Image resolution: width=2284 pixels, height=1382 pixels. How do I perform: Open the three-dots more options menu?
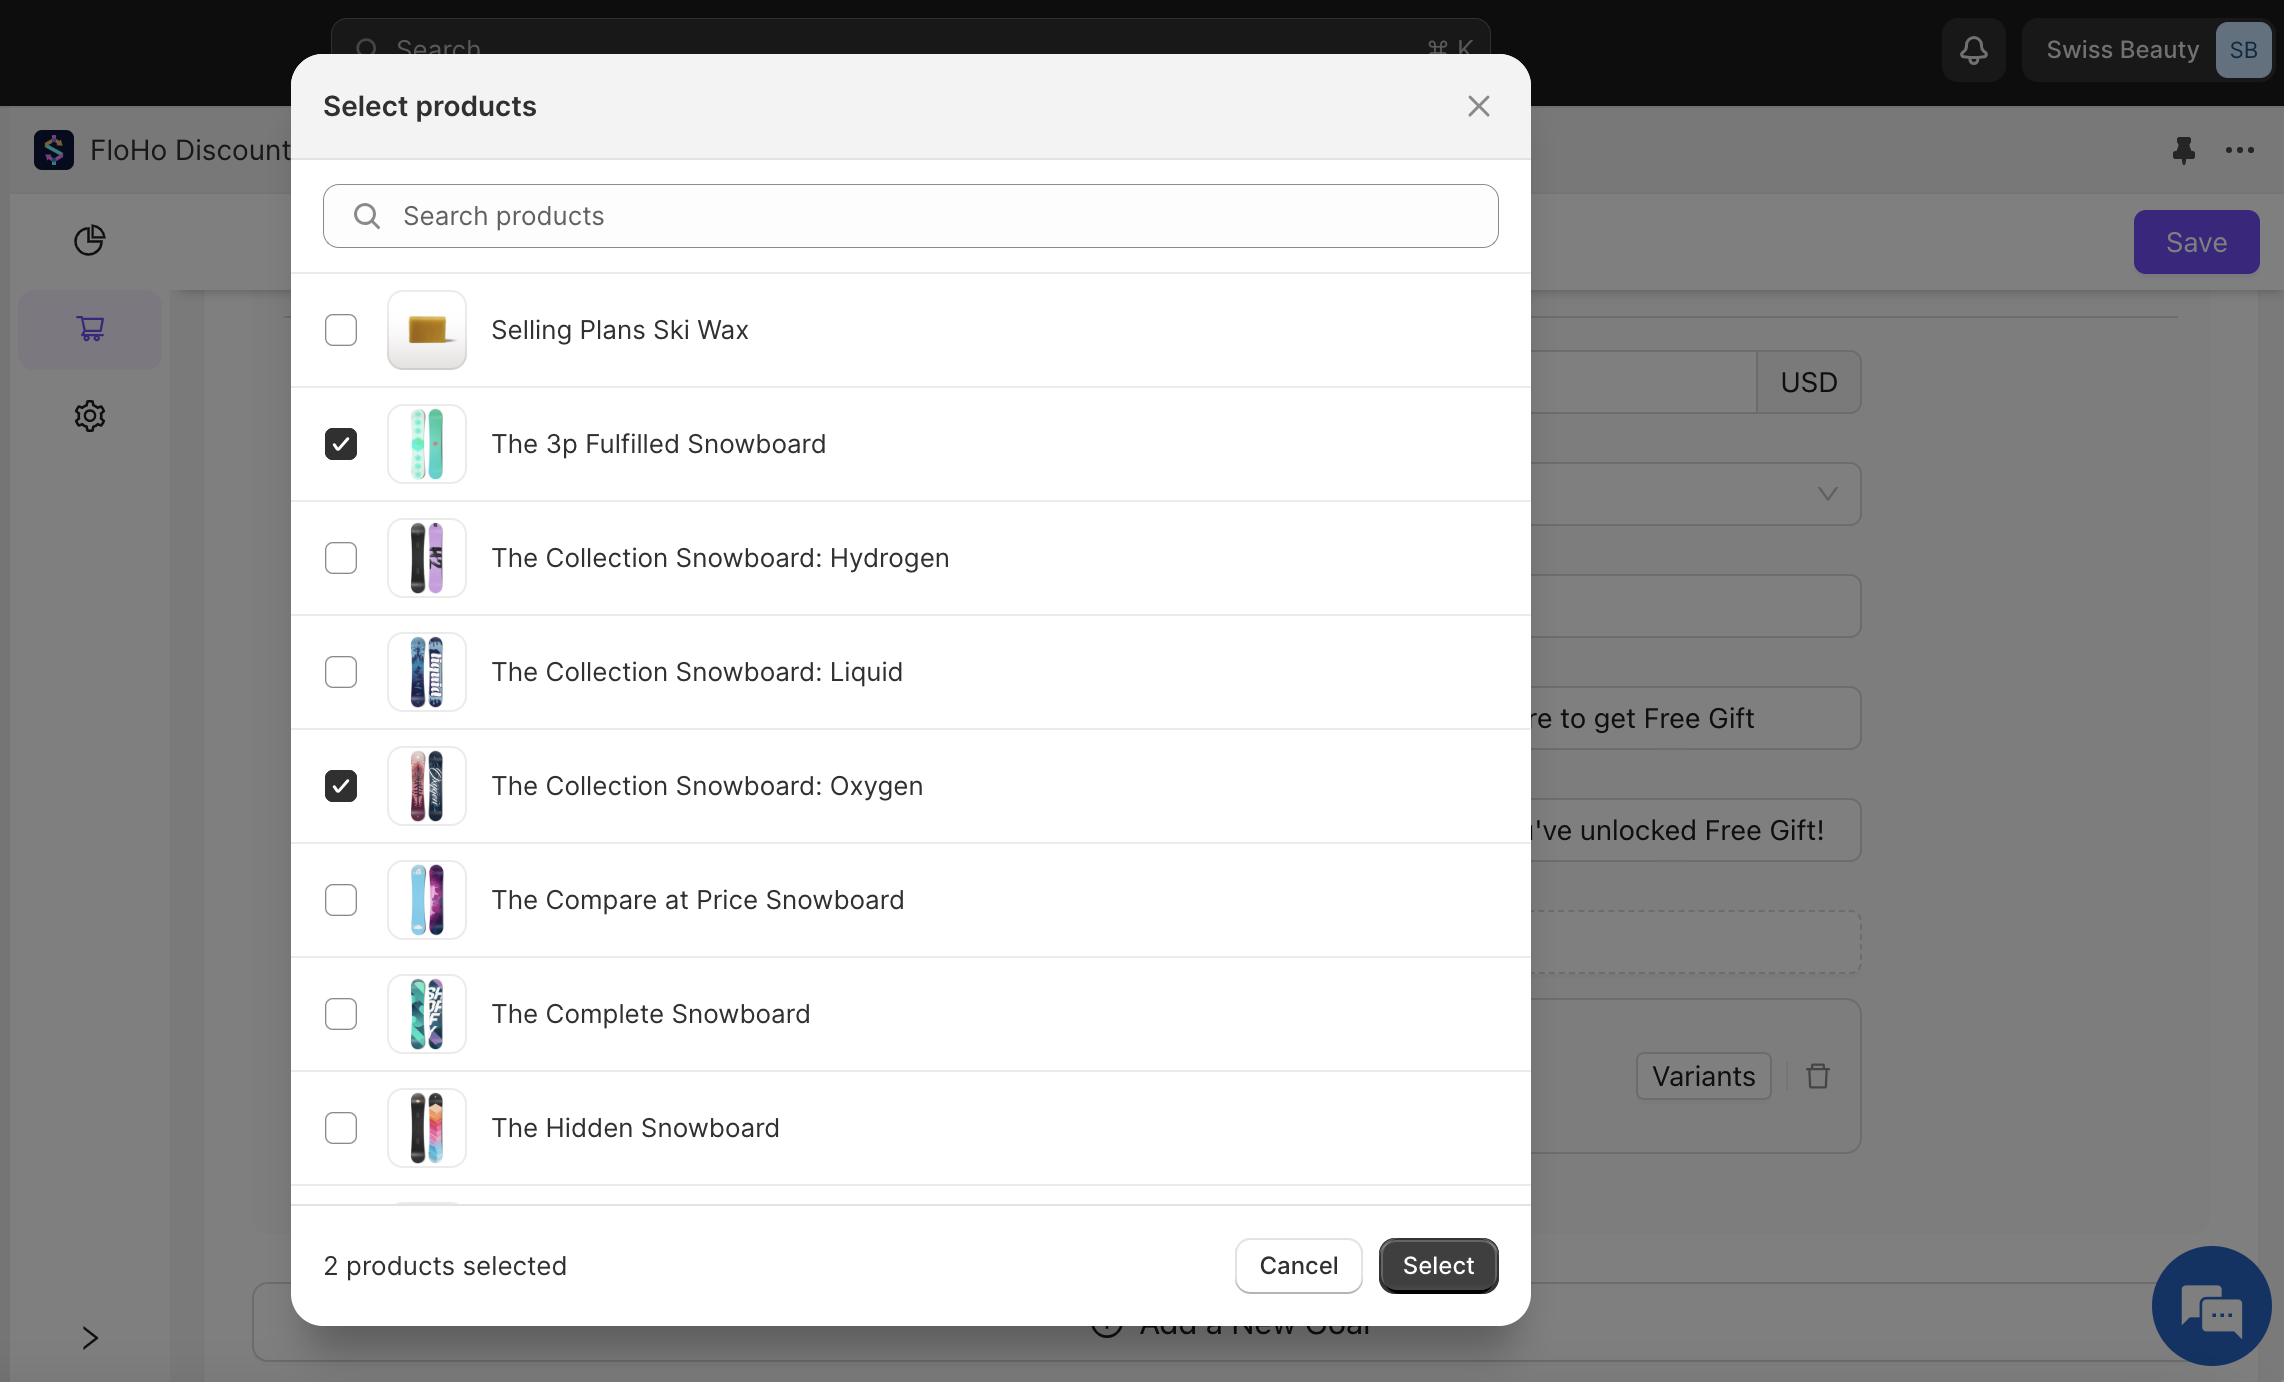click(x=2239, y=150)
